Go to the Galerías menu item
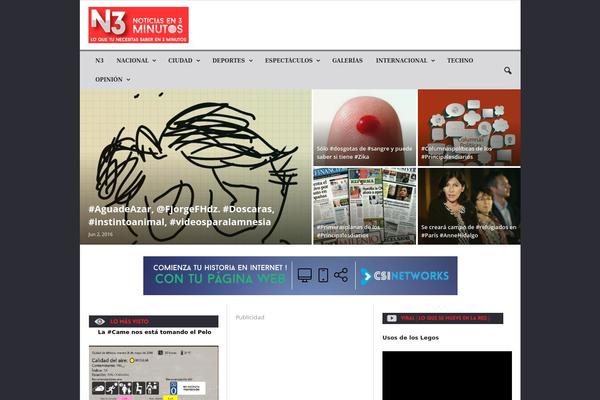 (x=347, y=60)
